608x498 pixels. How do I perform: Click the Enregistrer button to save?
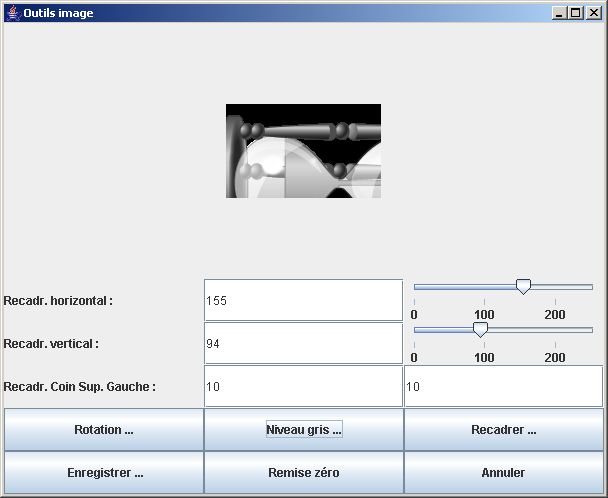click(x=104, y=473)
